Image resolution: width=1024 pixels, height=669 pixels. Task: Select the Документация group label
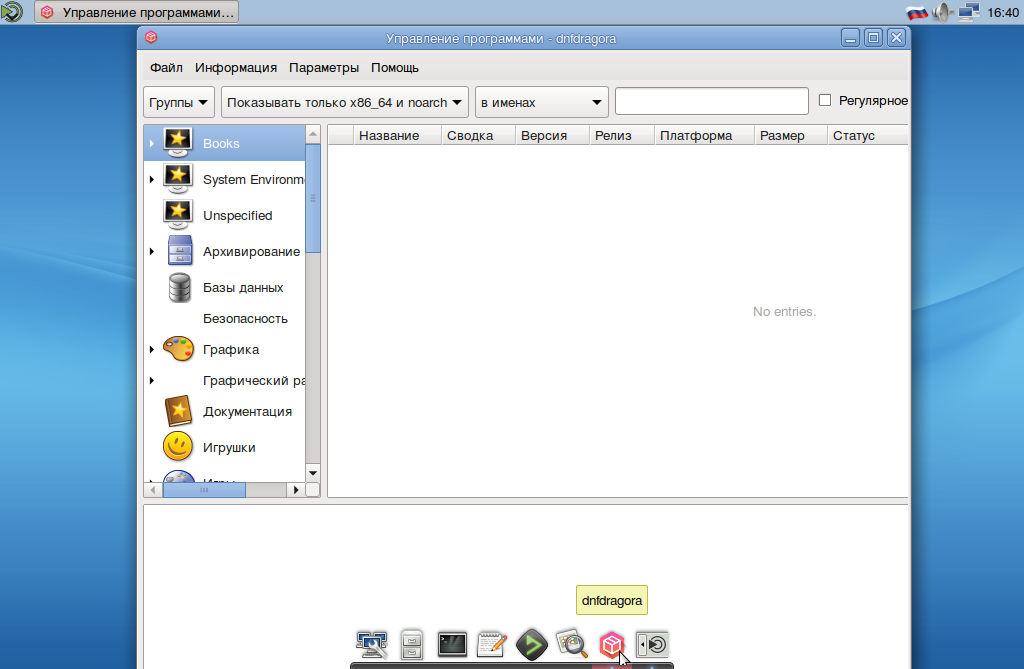[x=248, y=412]
